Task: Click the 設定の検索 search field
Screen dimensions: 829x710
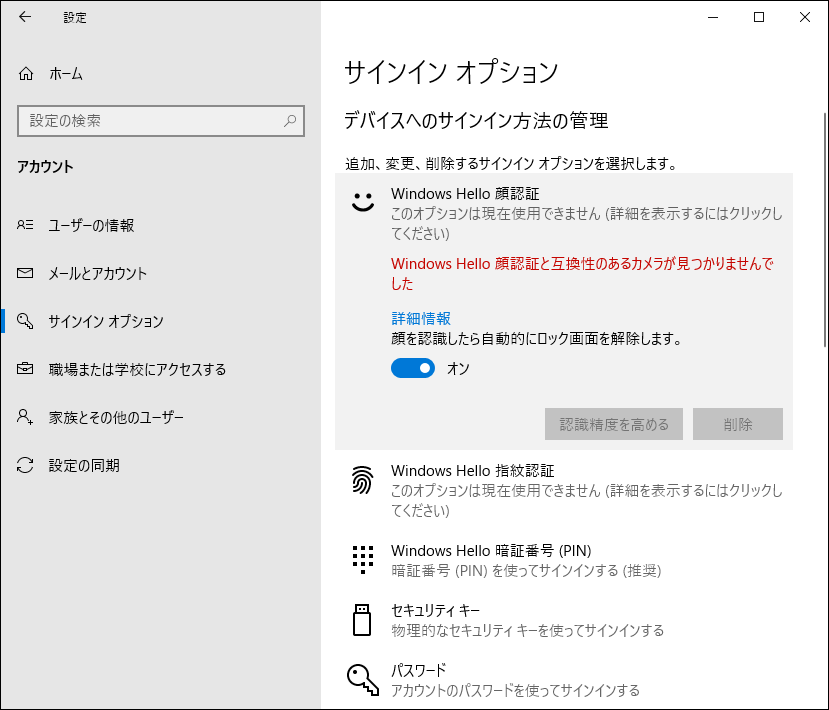Action: click(x=161, y=121)
